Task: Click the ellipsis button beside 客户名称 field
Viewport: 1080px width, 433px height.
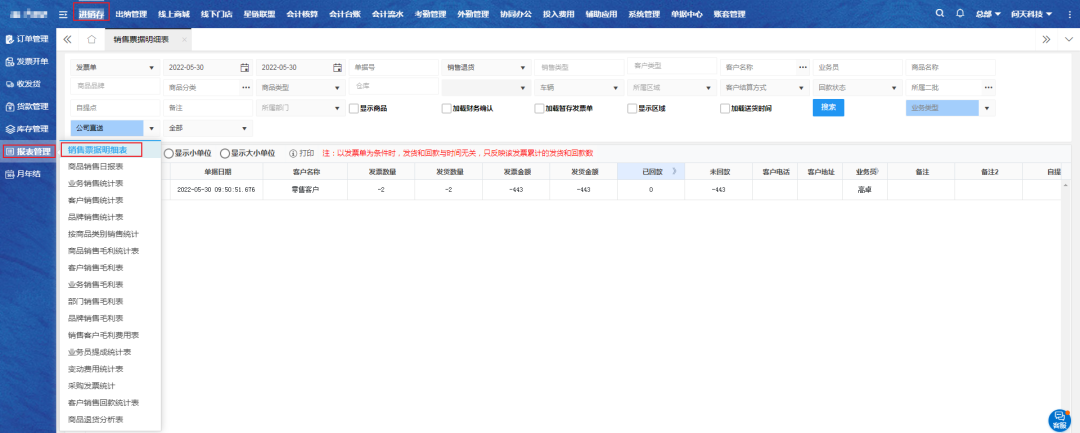Action: click(802, 67)
